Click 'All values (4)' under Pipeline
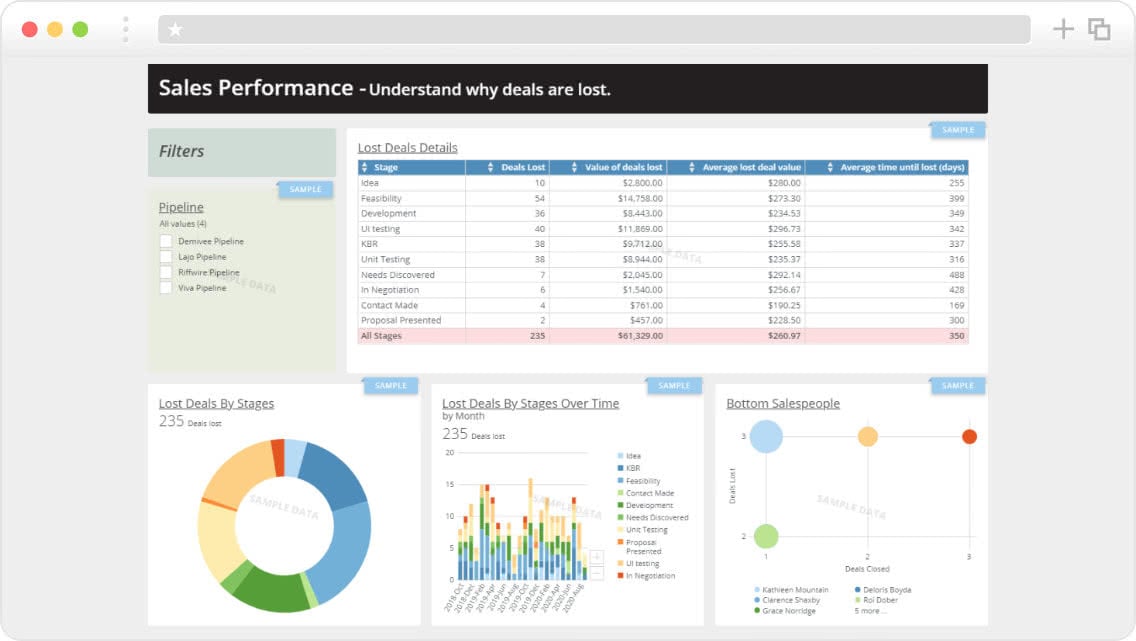The image size is (1136, 641). (182, 224)
